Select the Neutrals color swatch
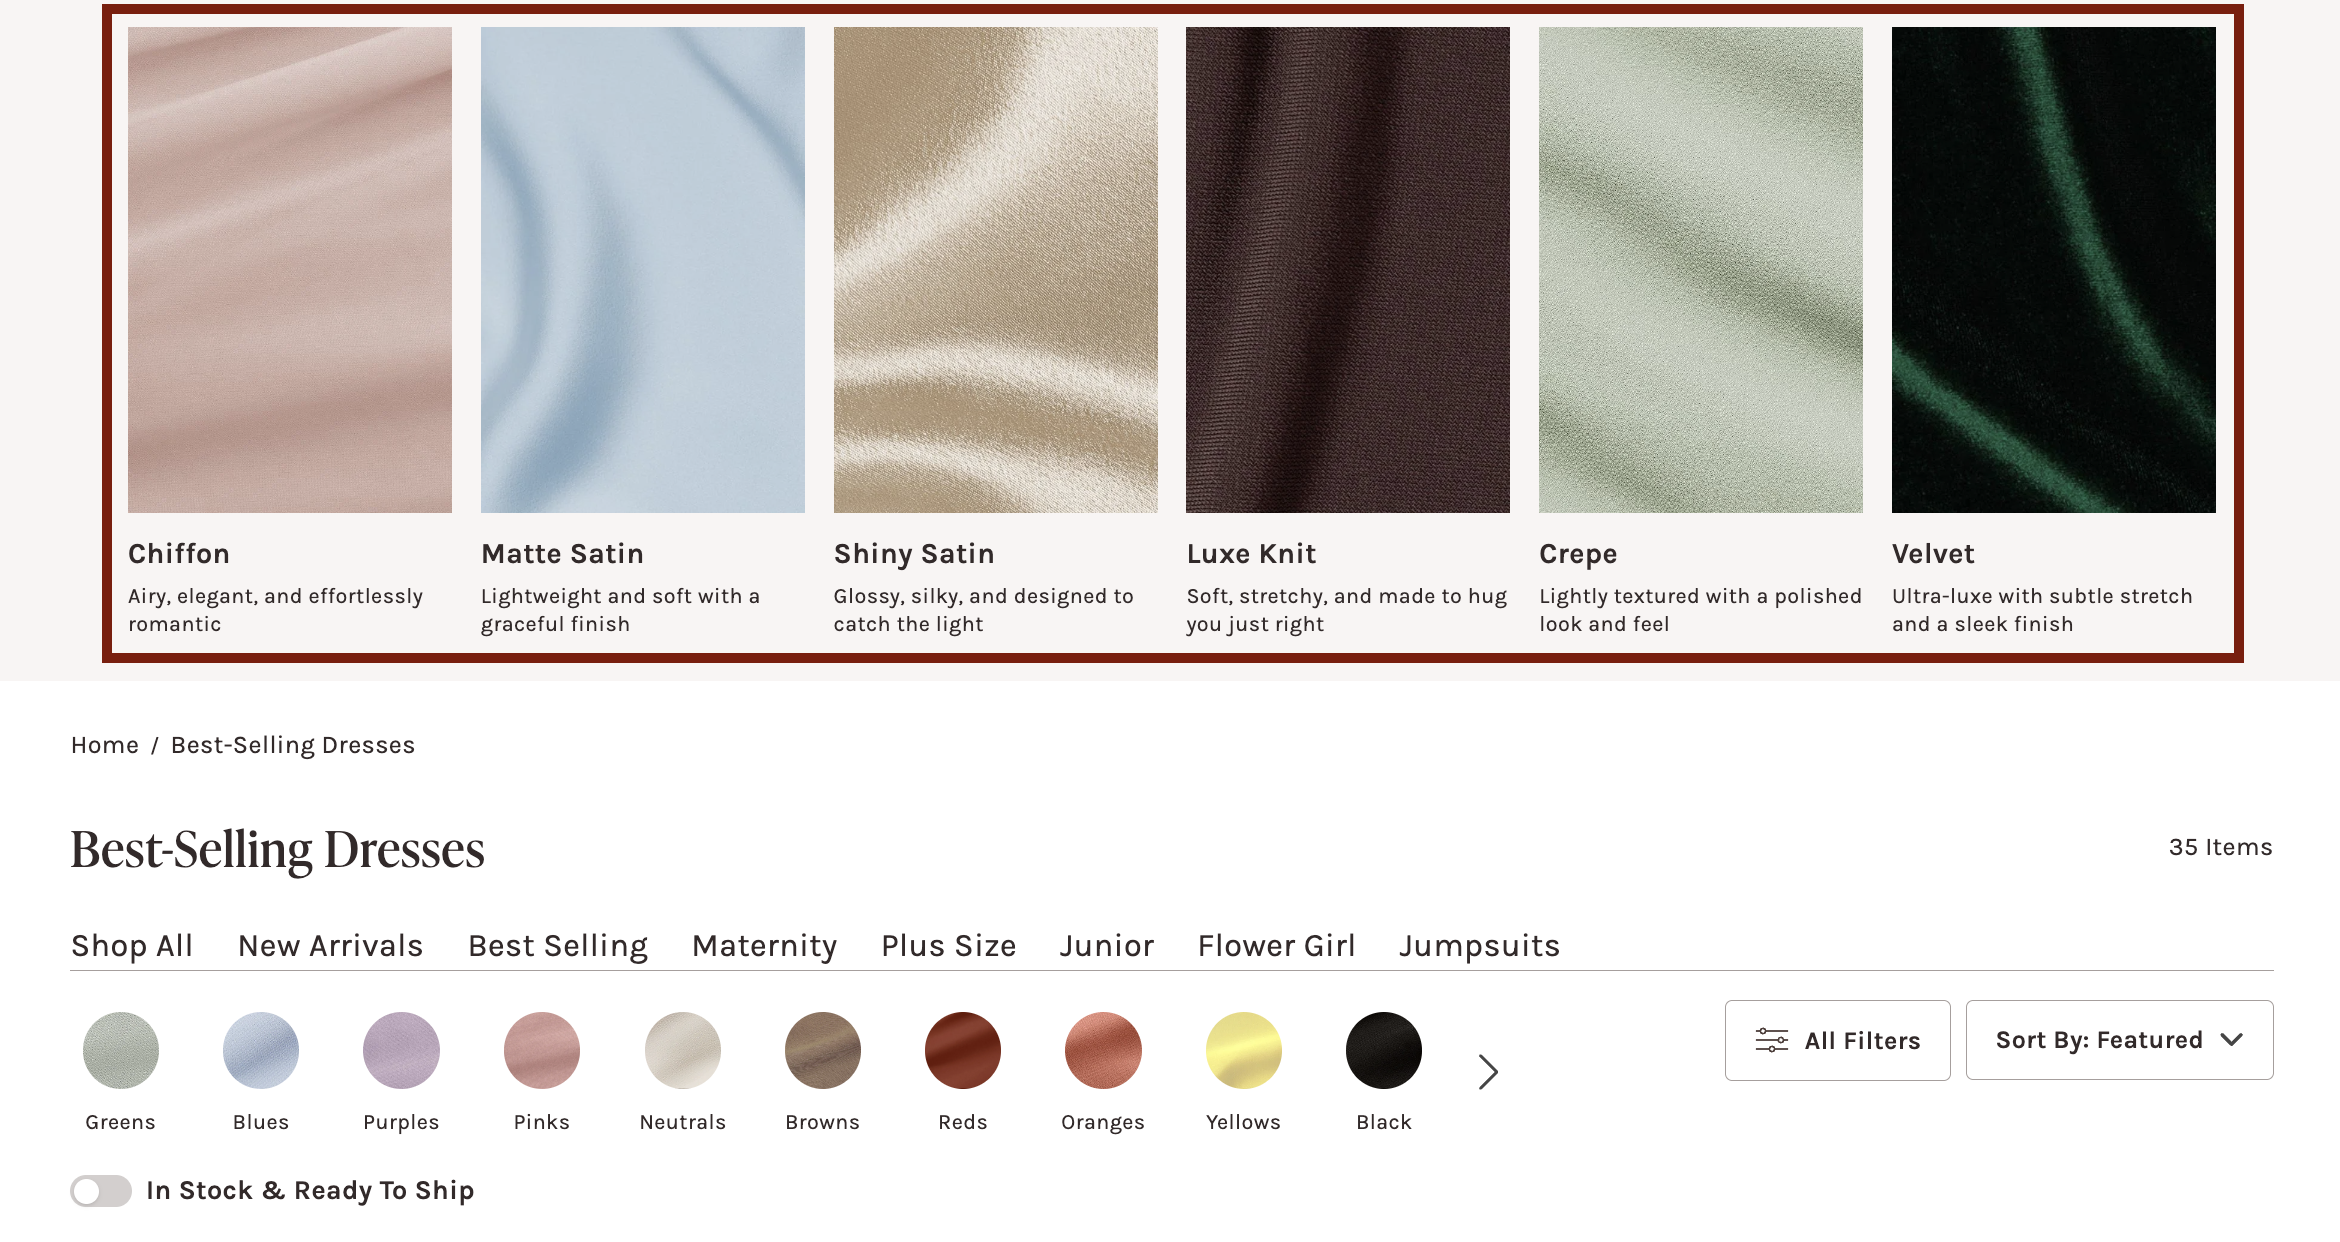 (683, 1050)
